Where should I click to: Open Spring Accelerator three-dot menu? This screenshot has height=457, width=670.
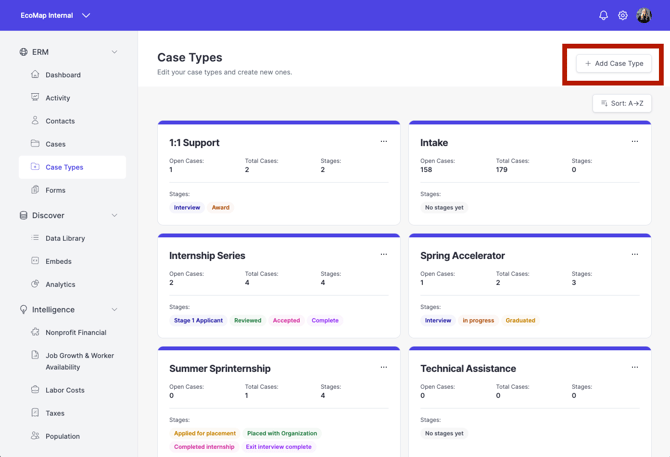point(635,254)
